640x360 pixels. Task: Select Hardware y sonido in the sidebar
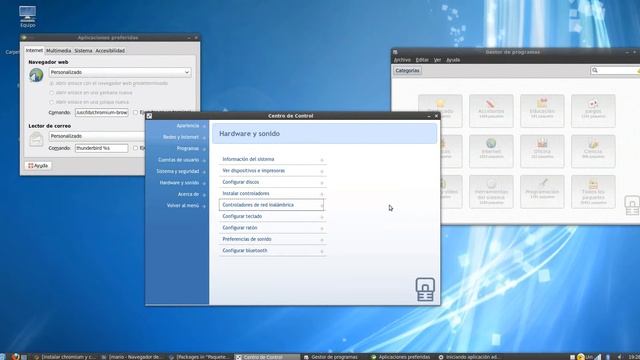(x=183, y=183)
